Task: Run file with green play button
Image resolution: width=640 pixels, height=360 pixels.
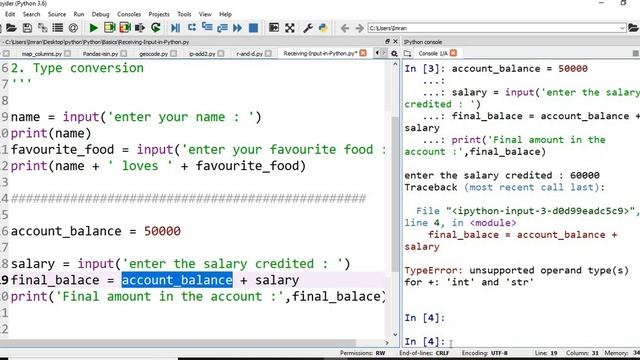Action: click(x=93, y=28)
